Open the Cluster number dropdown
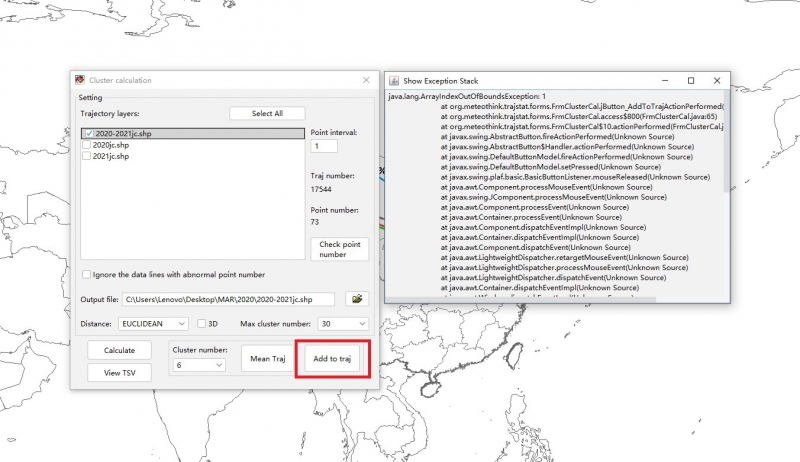The image size is (800, 462). point(197,366)
